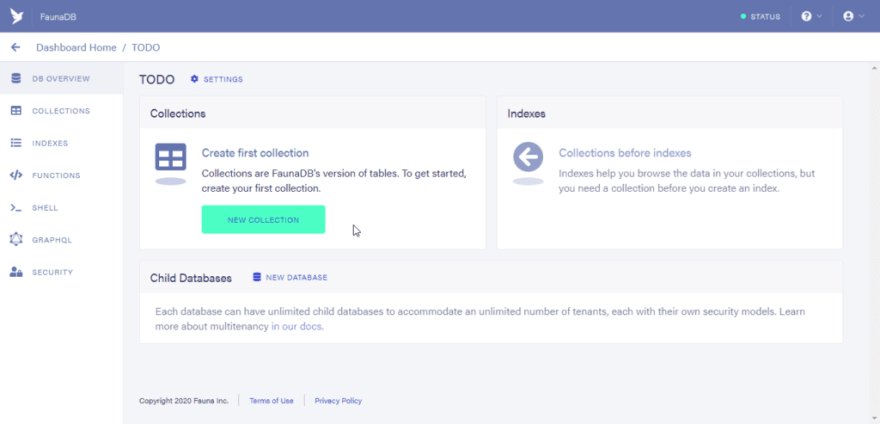Click the NEW COLLECTION button
The height and width of the screenshot is (424, 880).
[x=263, y=220]
